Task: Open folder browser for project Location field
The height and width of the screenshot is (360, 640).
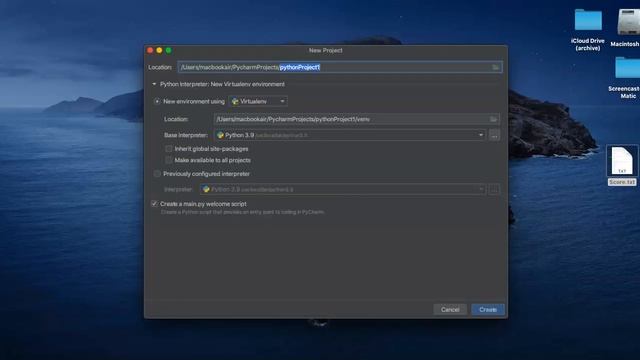Action: pos(496,67)
